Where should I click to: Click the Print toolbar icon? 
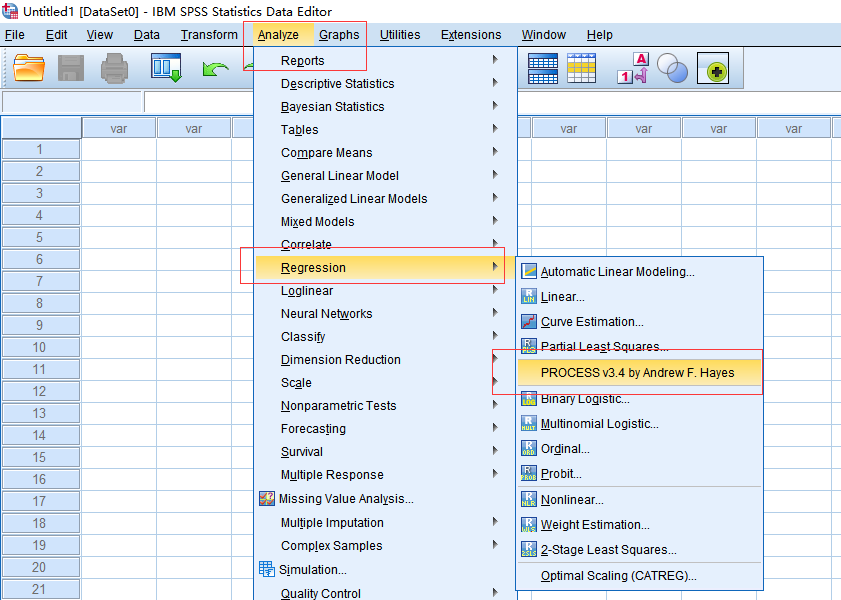114,69
